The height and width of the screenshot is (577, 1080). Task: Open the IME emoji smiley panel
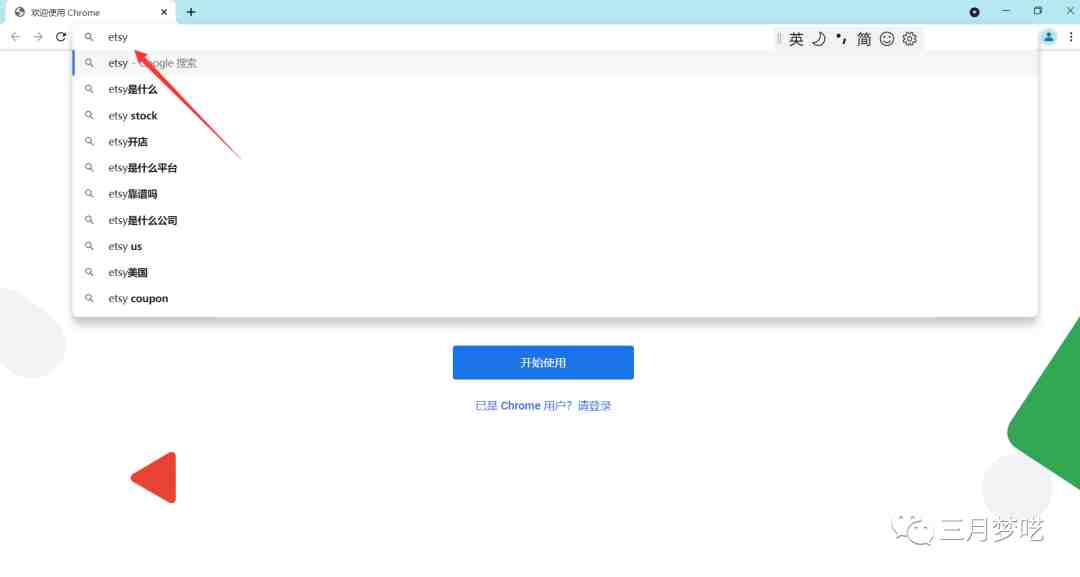pos(887,39)
